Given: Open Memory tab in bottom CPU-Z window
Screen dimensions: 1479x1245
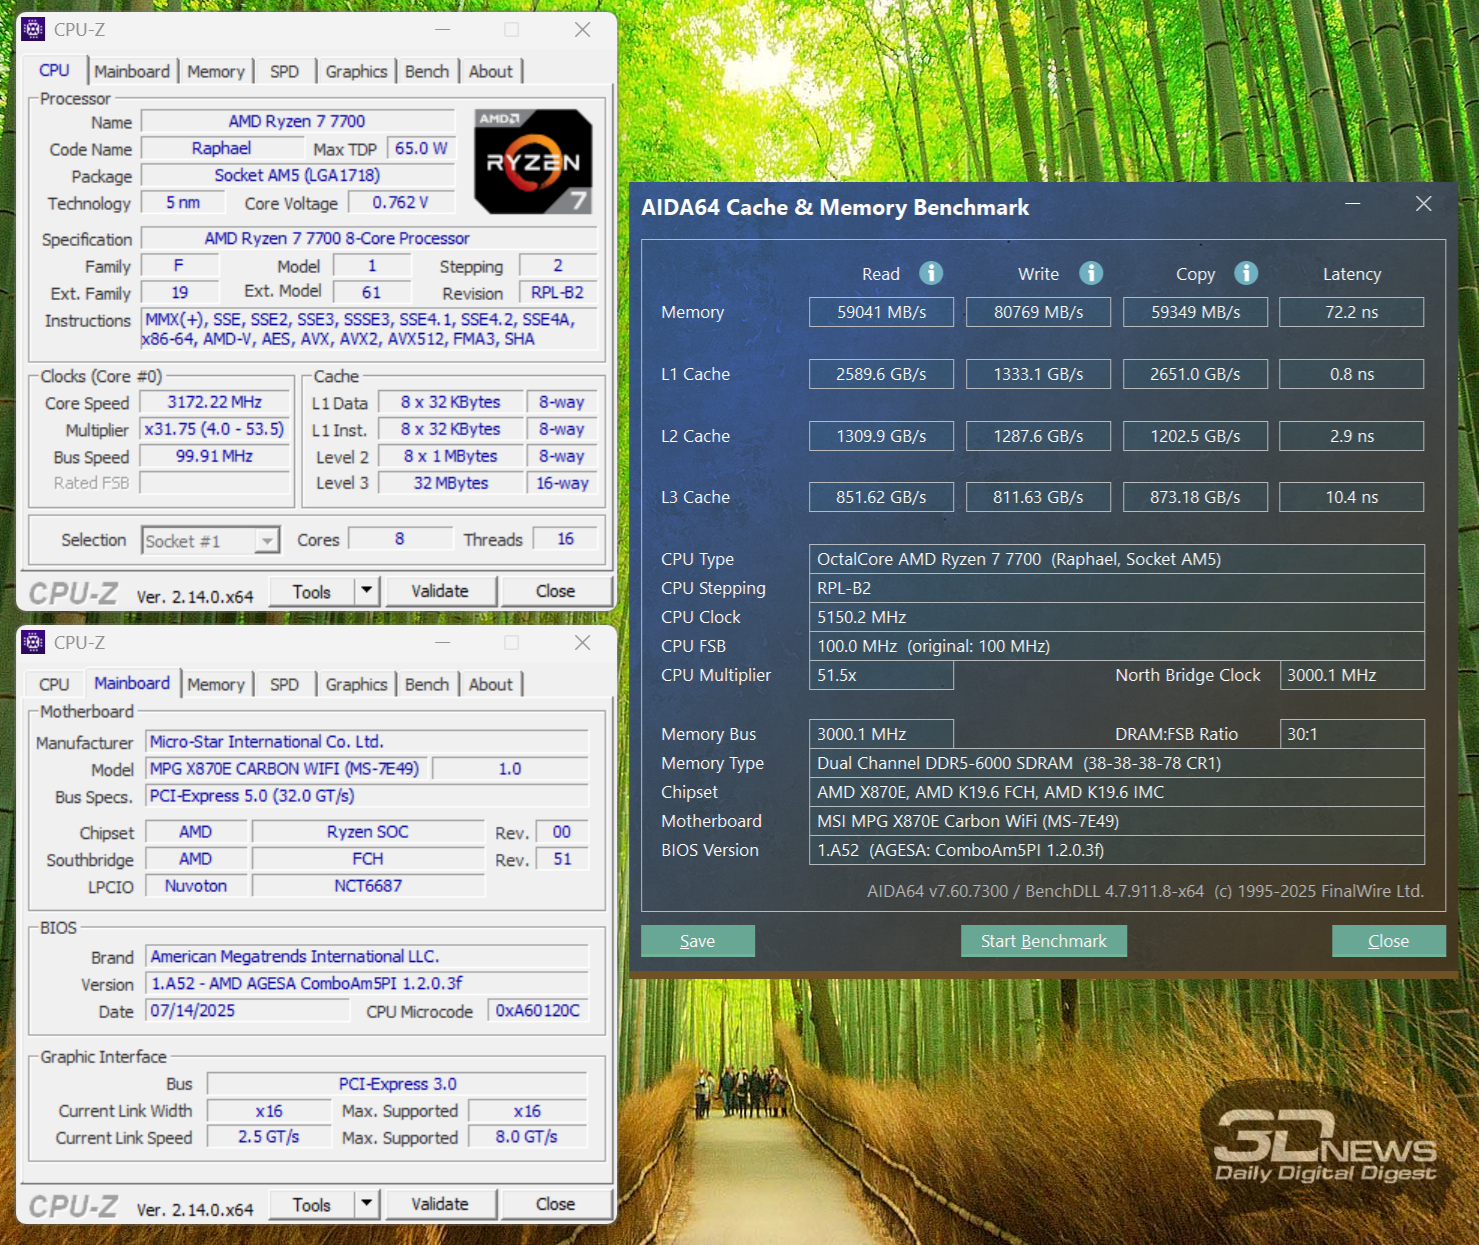Looking at the screenshot, I should point(216,684).
